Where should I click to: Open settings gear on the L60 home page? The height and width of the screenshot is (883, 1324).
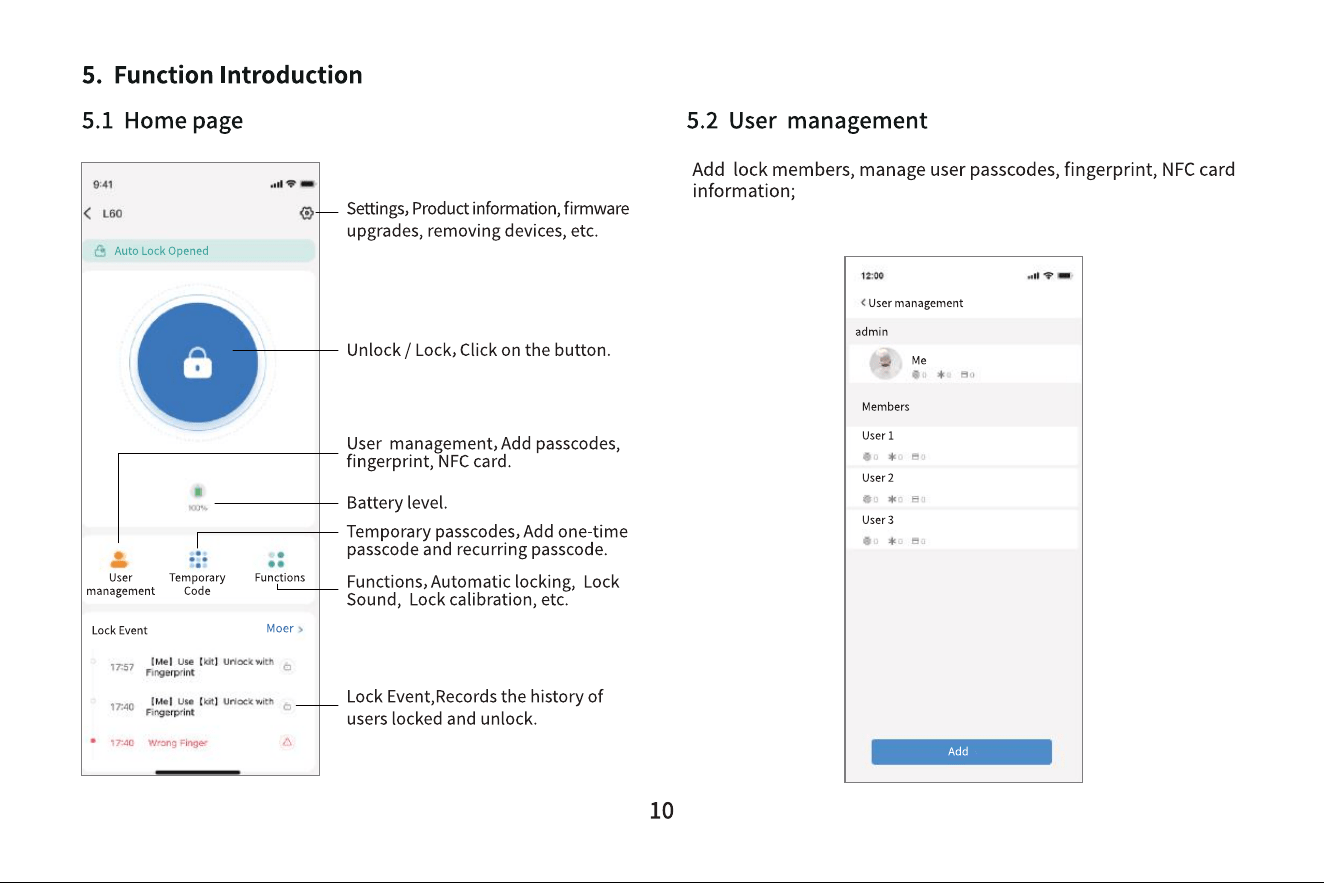click(307, 213)
